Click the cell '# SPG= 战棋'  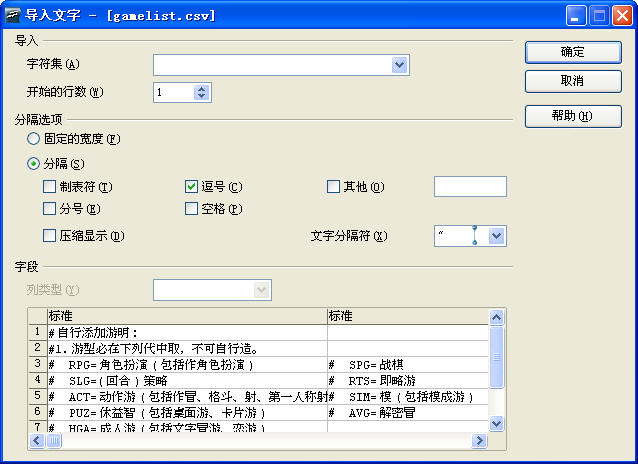point(408,365)
